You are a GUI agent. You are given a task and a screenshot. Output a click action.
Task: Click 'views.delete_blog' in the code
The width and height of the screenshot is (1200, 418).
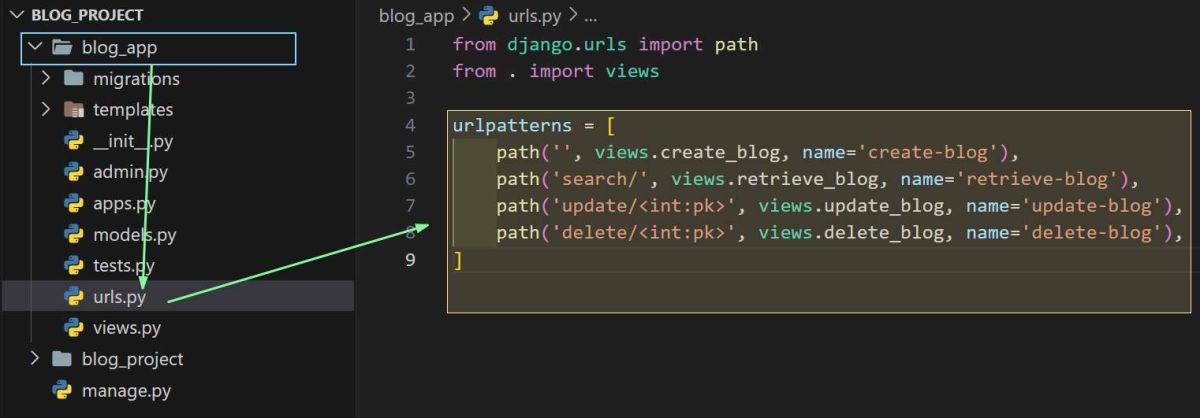[850, 233]
